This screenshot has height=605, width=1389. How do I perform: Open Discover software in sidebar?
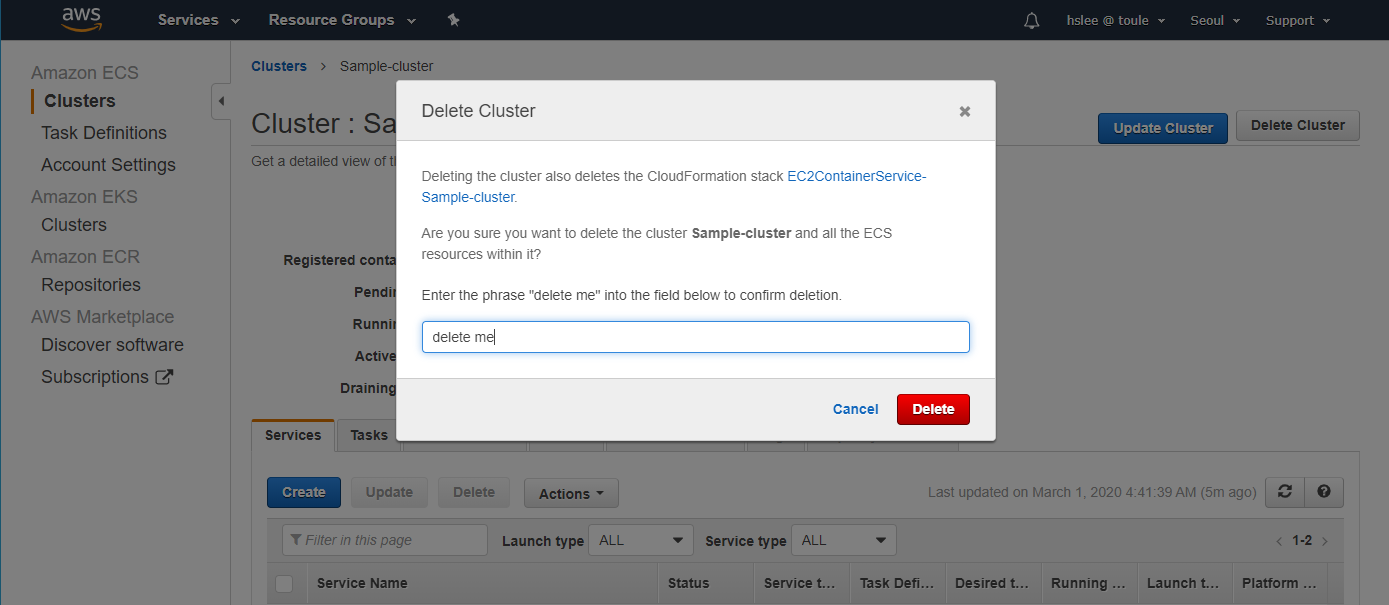pyautogui.click(x=112, y=345)
